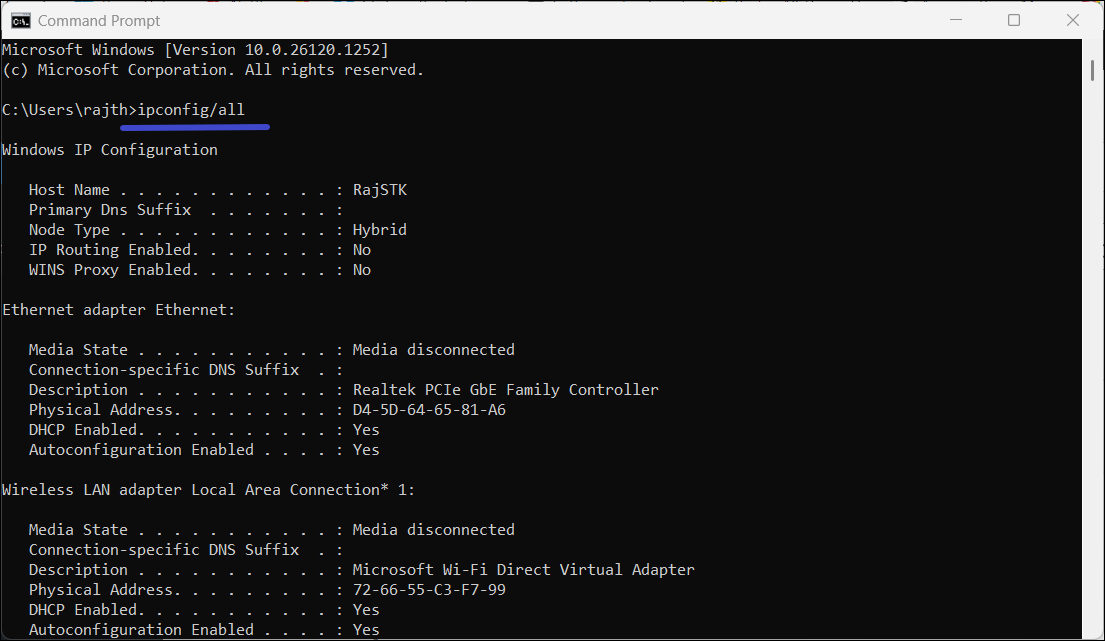Click the Node Type value "Hybrid"

pyautogui.click(x=380, y=230)
